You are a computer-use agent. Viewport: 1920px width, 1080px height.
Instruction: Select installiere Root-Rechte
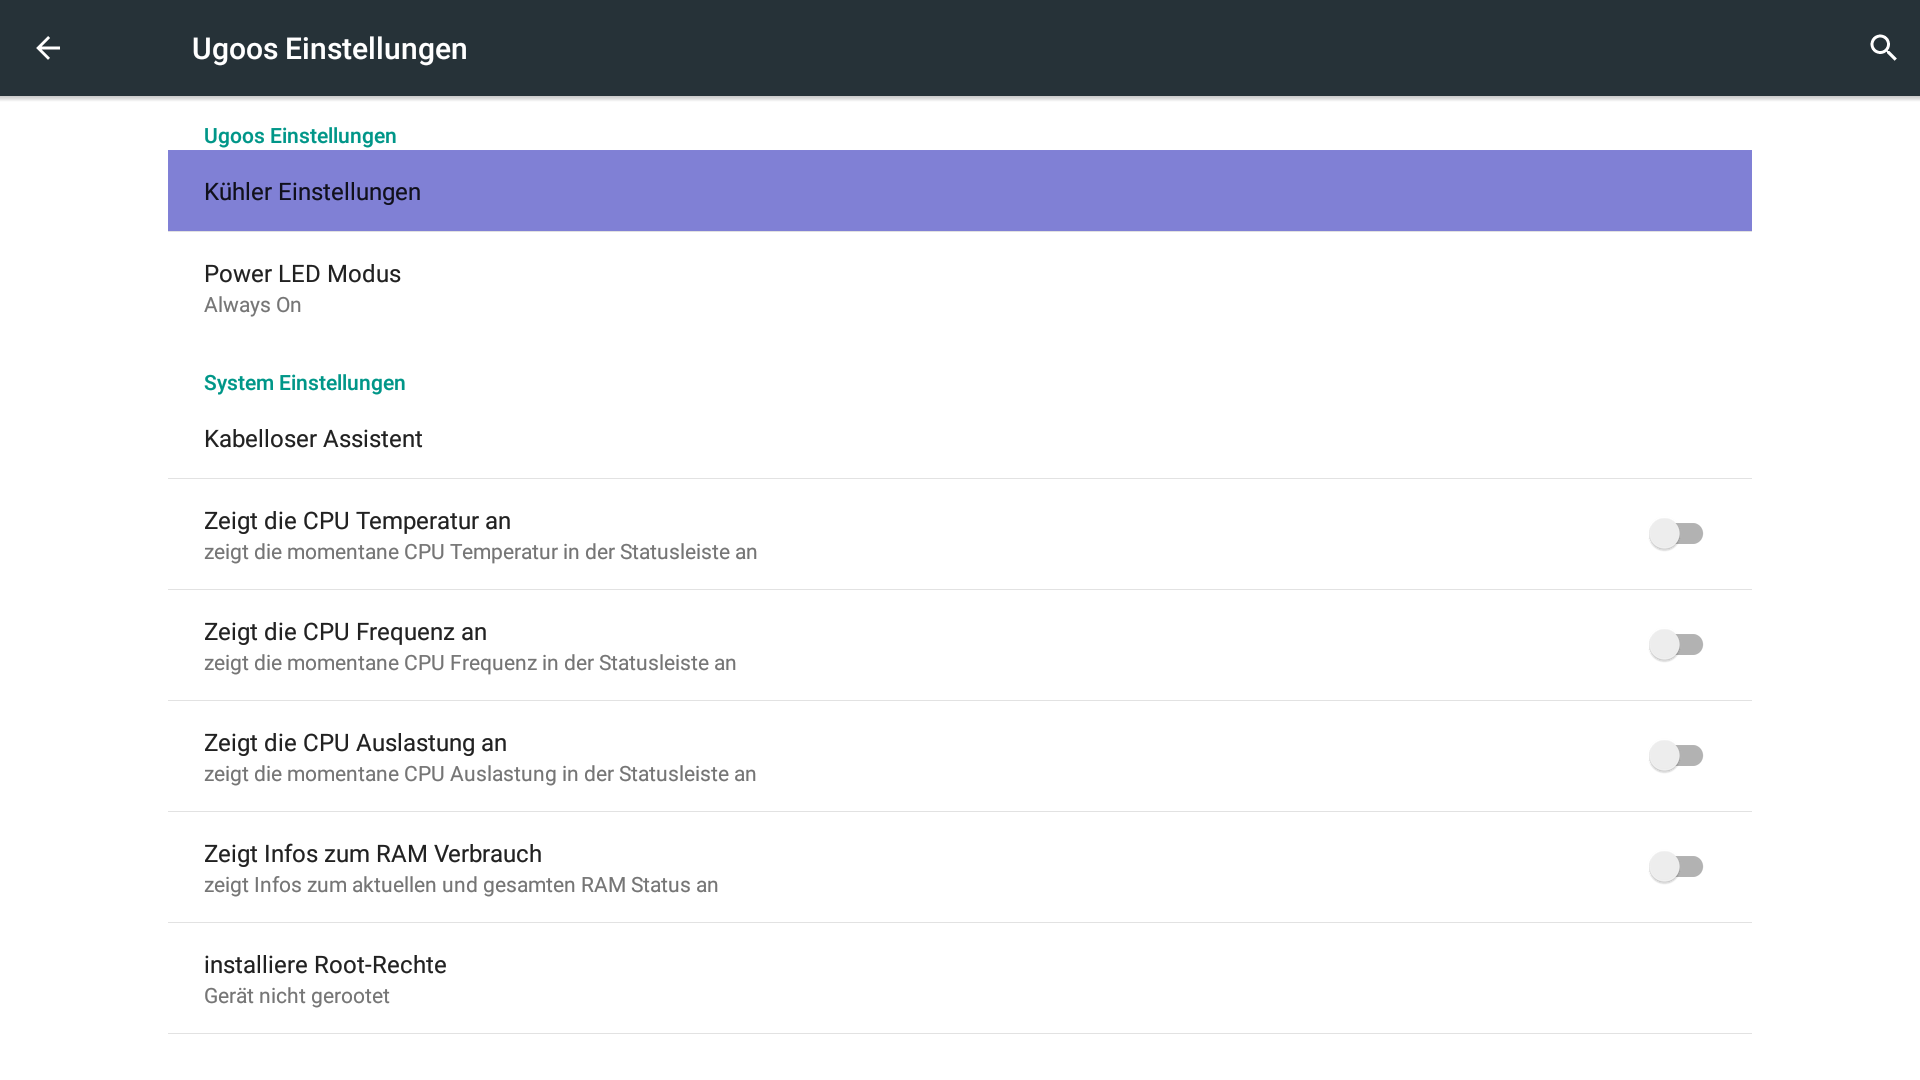pos(960,978)
